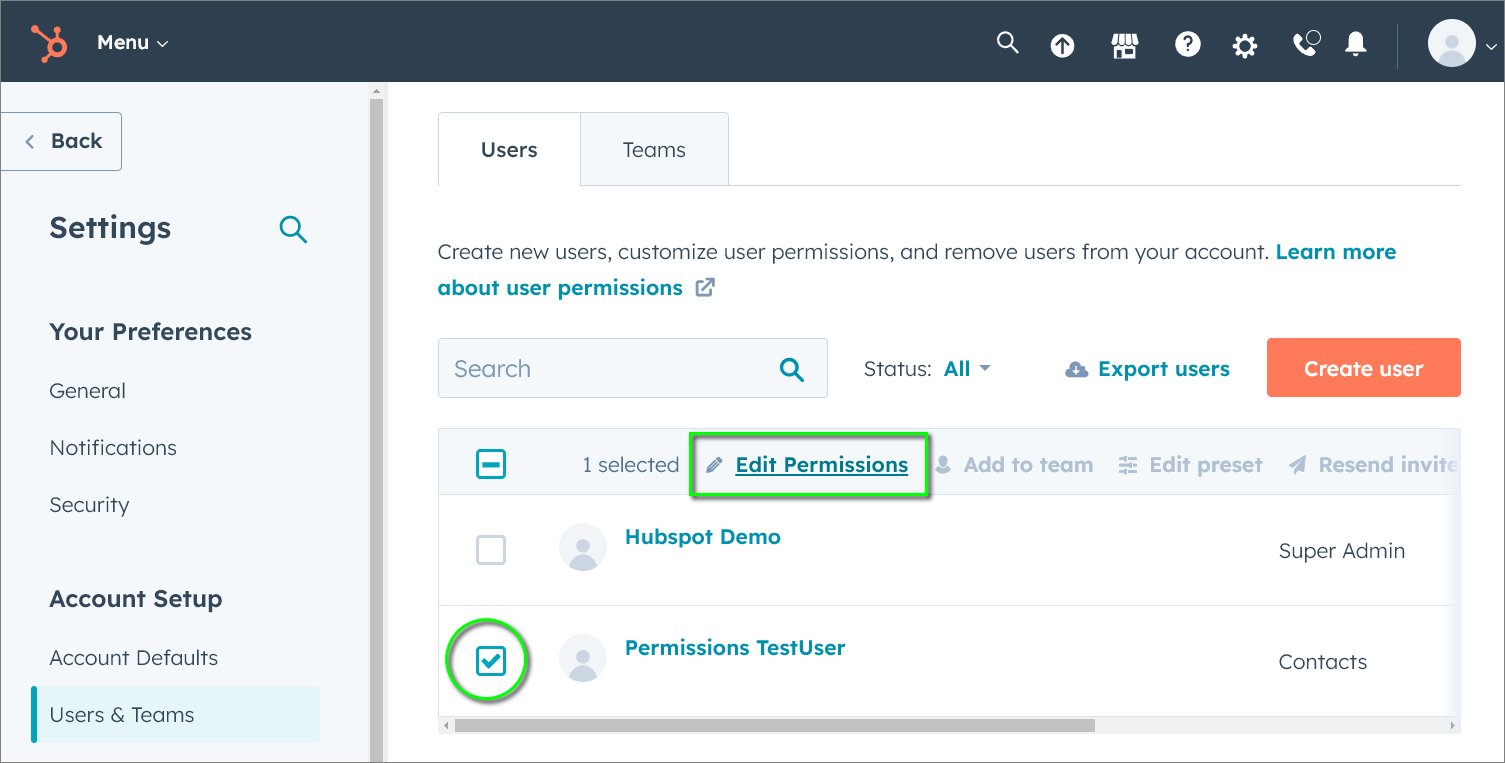
Task: Click the upgrade arrow icon
Action: [x=1062, y=45]
